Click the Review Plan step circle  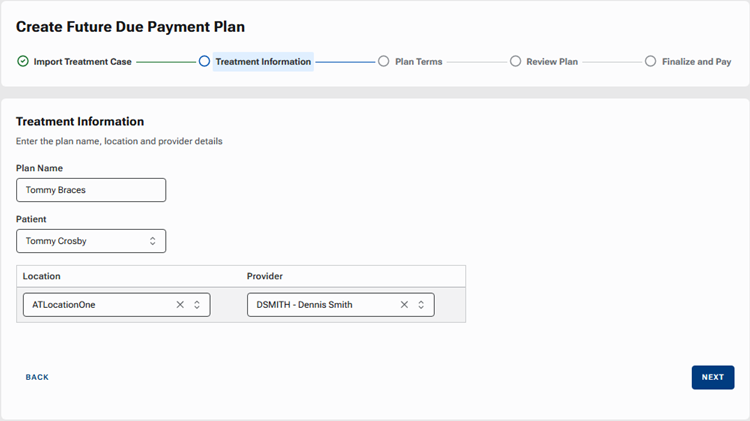click(x=516, y=62)
